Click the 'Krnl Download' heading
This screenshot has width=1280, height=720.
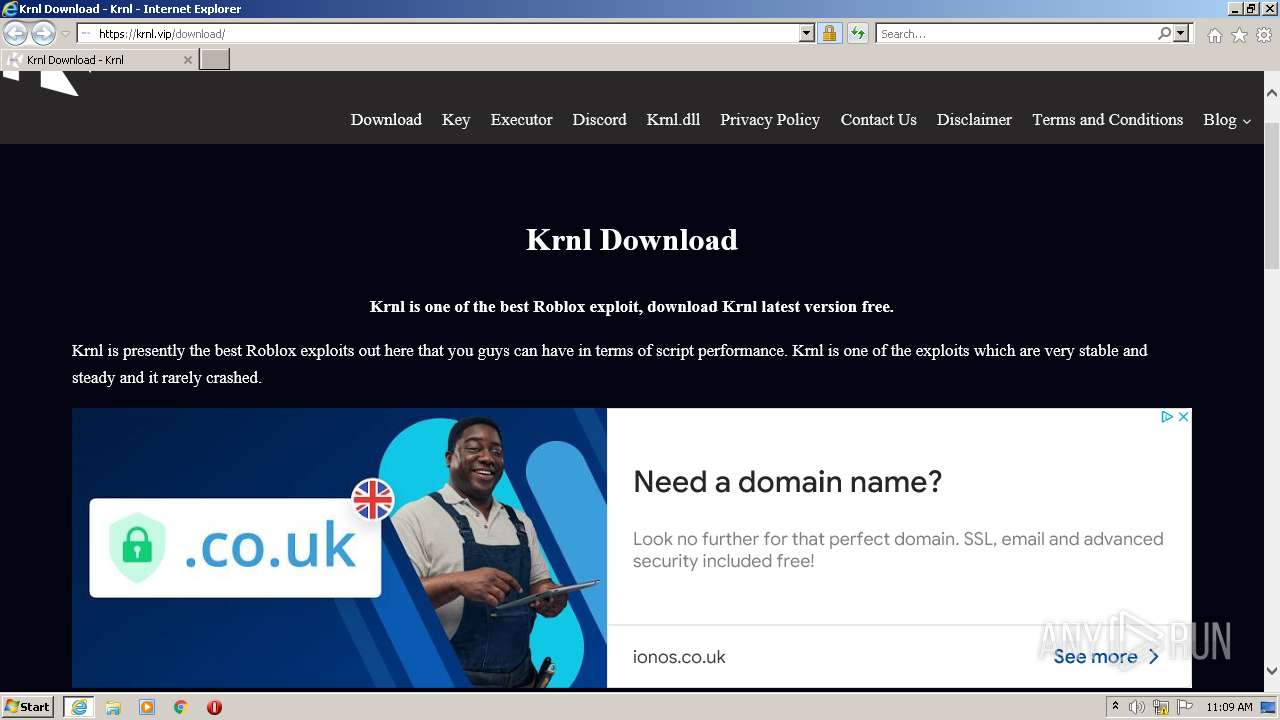click(632, 240)
